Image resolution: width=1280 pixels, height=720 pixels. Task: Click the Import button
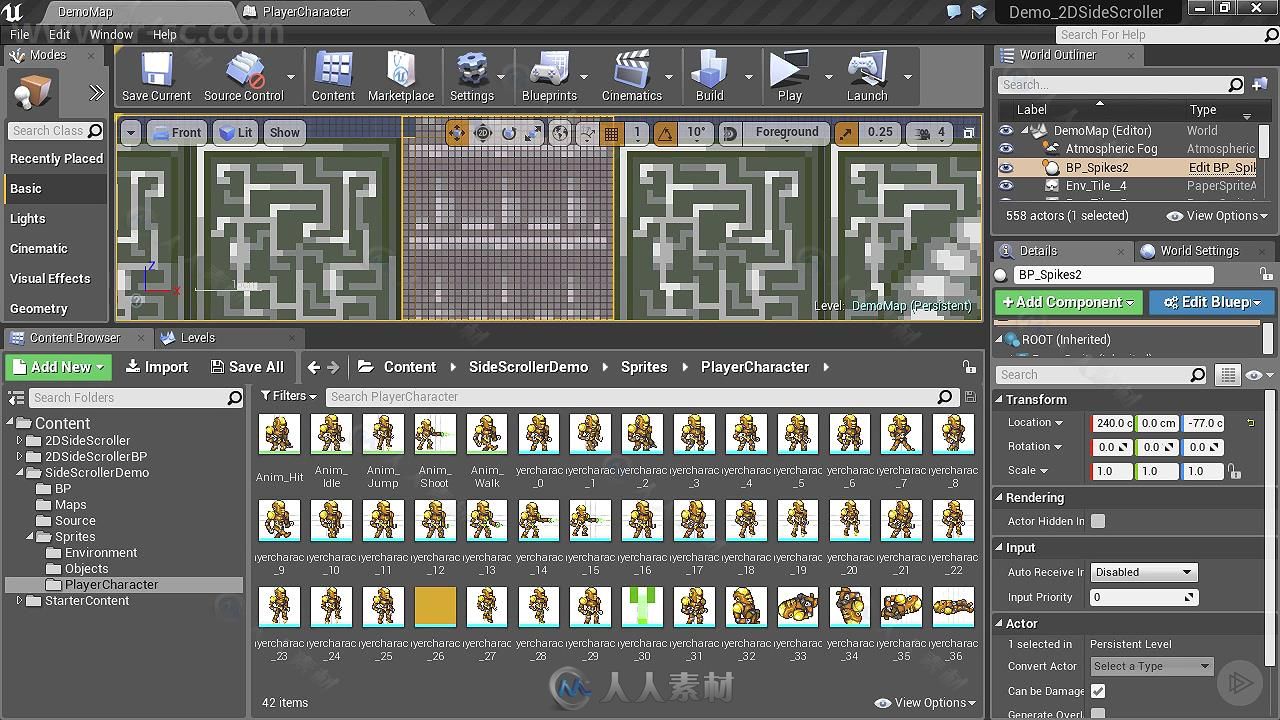coord(157,367)
